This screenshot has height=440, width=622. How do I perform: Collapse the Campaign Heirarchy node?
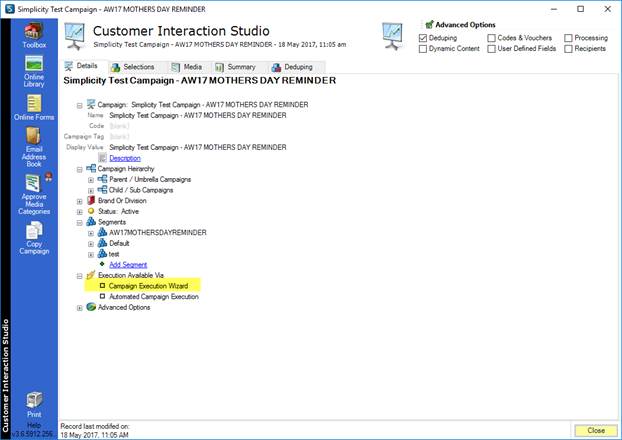click(x=79, y=170)
